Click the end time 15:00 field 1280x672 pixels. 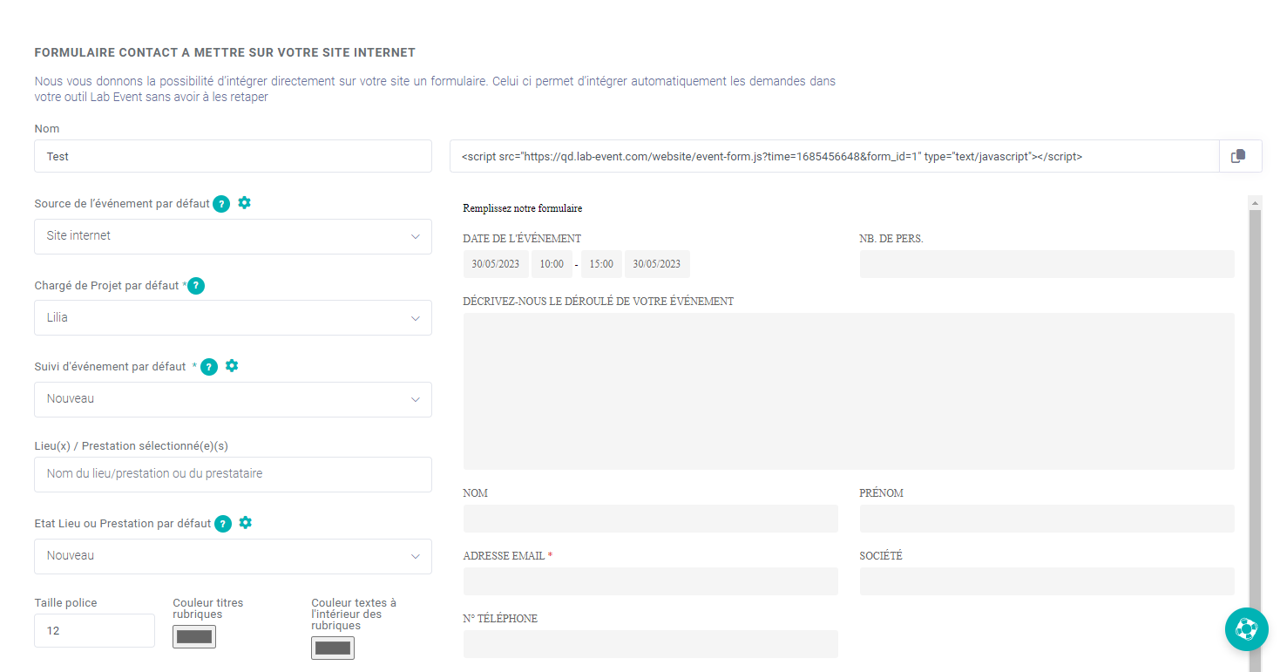601,264
